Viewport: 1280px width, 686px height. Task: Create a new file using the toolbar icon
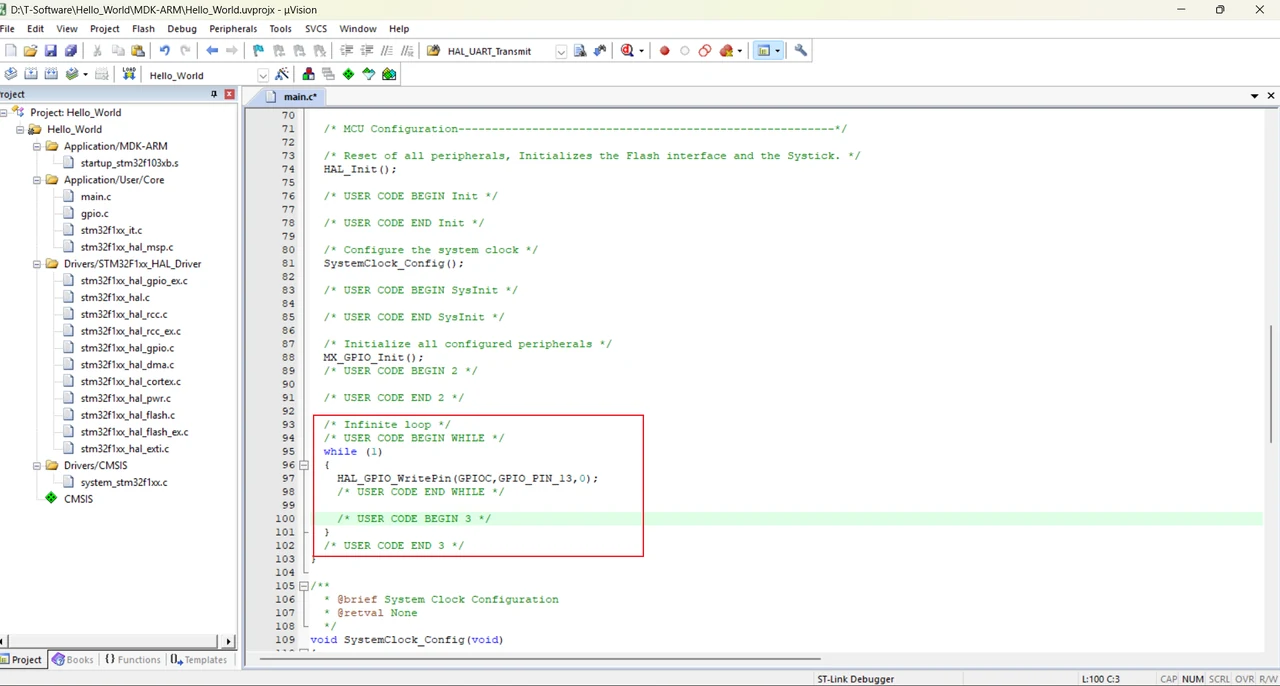(x=10, y=51)
